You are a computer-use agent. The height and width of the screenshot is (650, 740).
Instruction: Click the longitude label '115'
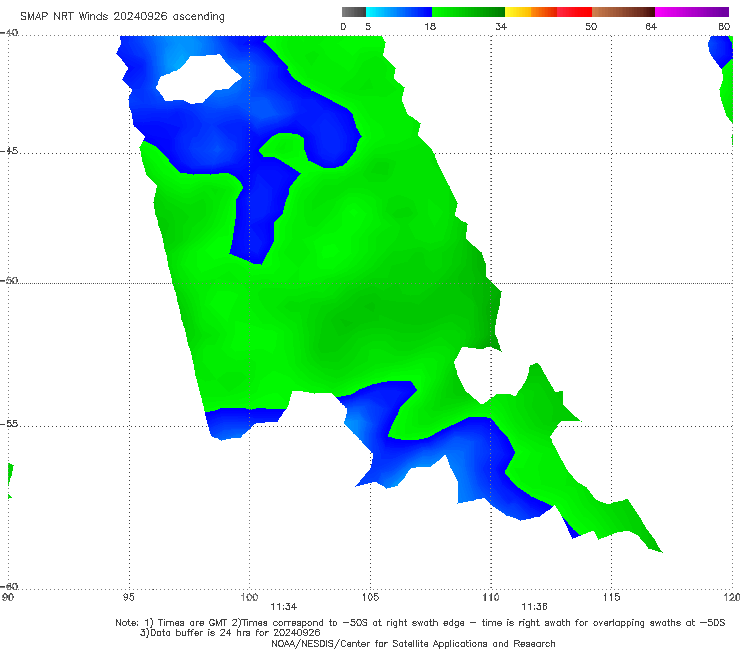pyautogui.click(x=612, y=597)
